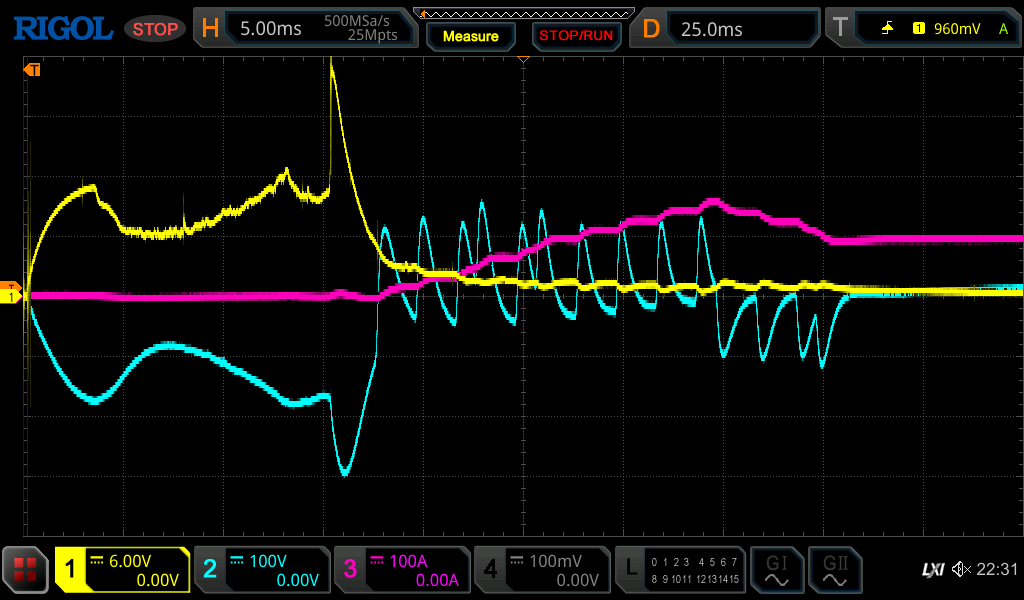The width and height of the screenshot is (1024, 600).
Task: Open the trigger settings showing 960mV
Action: pos(923,29)
